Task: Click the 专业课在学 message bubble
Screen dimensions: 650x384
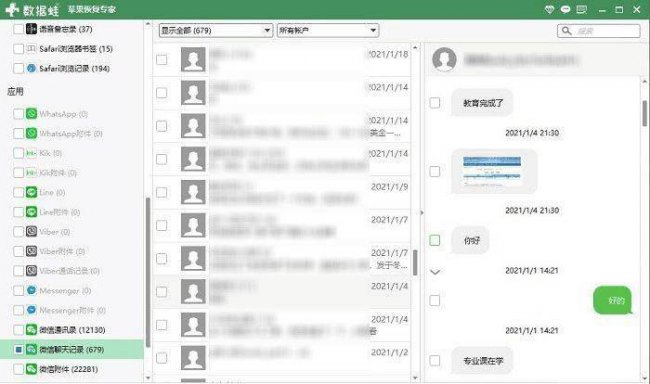Action: coord(482,360)
